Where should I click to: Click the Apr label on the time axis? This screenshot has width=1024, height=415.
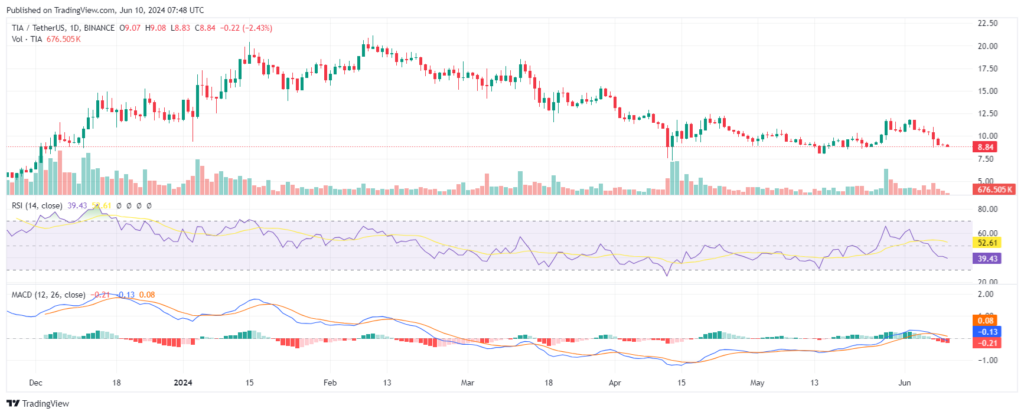pyautogui.click(x=614, y=381)
